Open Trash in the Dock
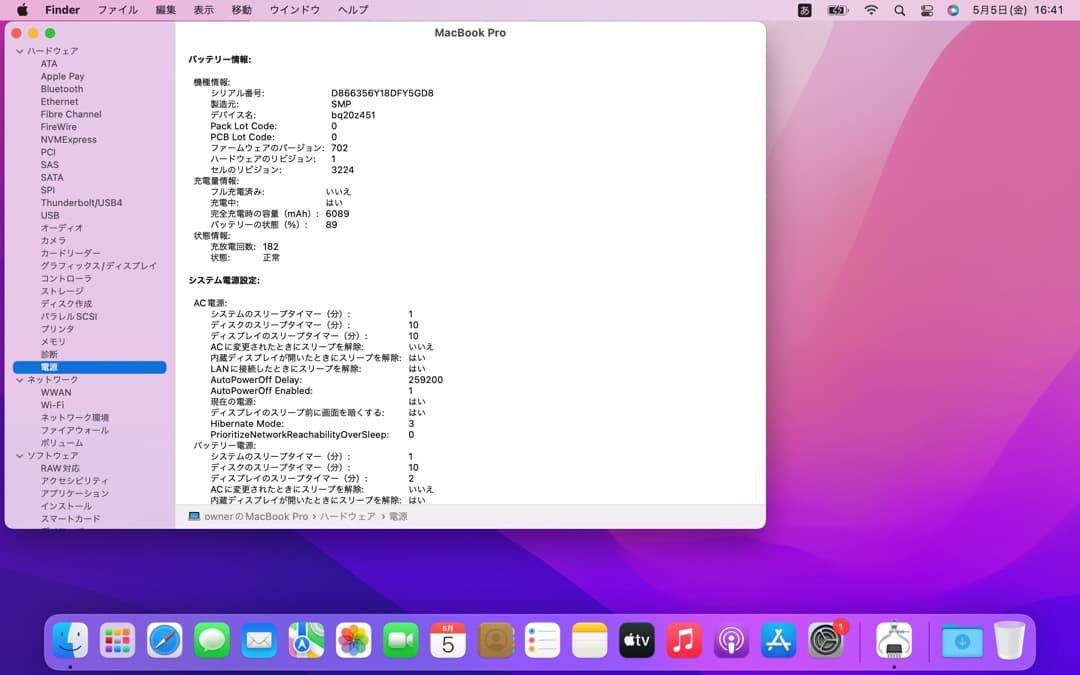The height and width of the screenshot is (675, 1080). pos(1009,641)
